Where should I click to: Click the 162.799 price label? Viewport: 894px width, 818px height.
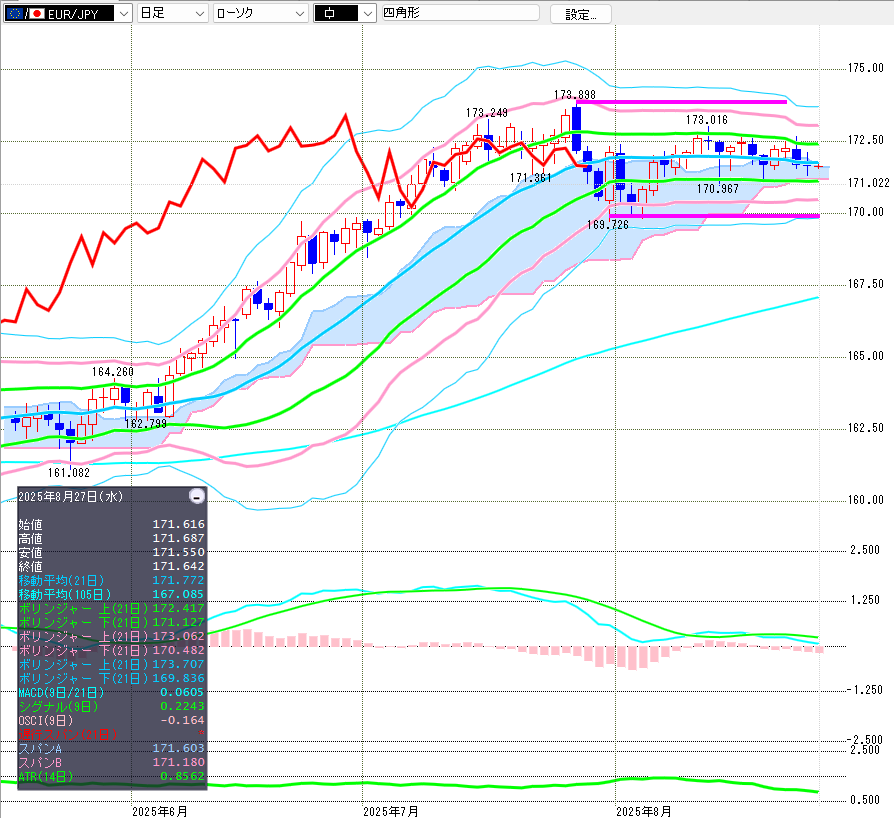(x=146, y=424)
